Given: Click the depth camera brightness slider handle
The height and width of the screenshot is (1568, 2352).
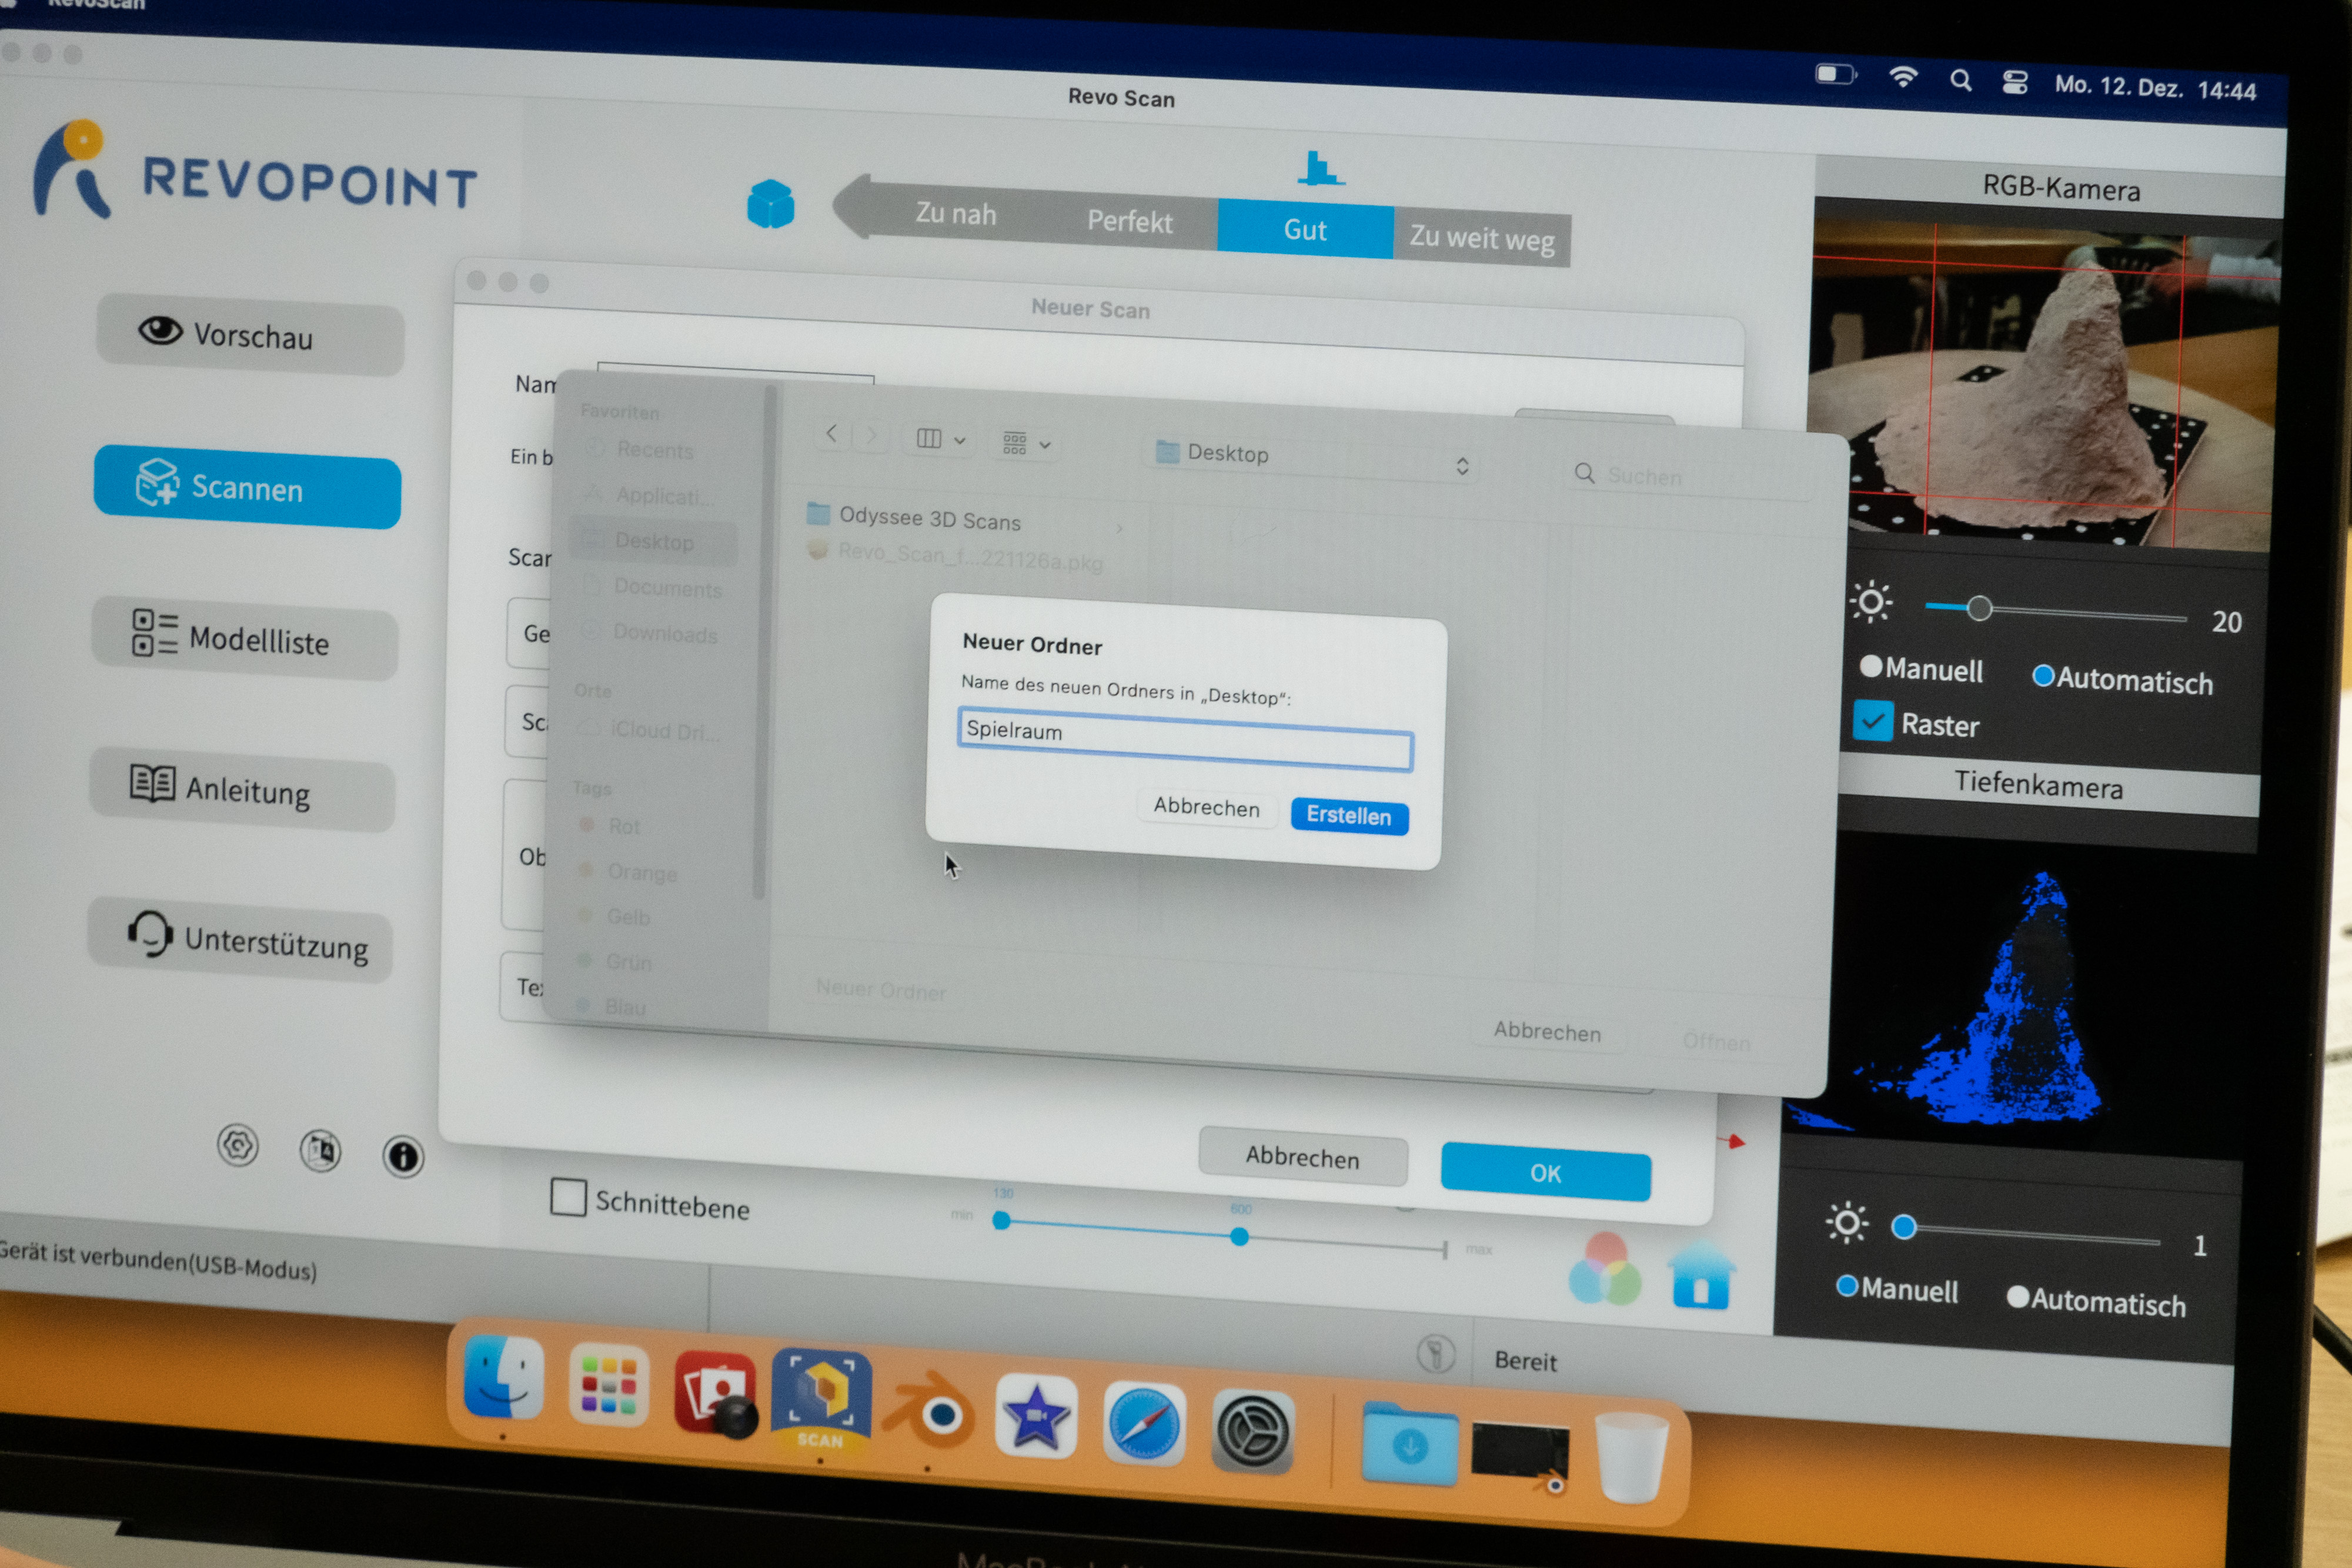Looking at the screenshot, I should [1904, 1226].
